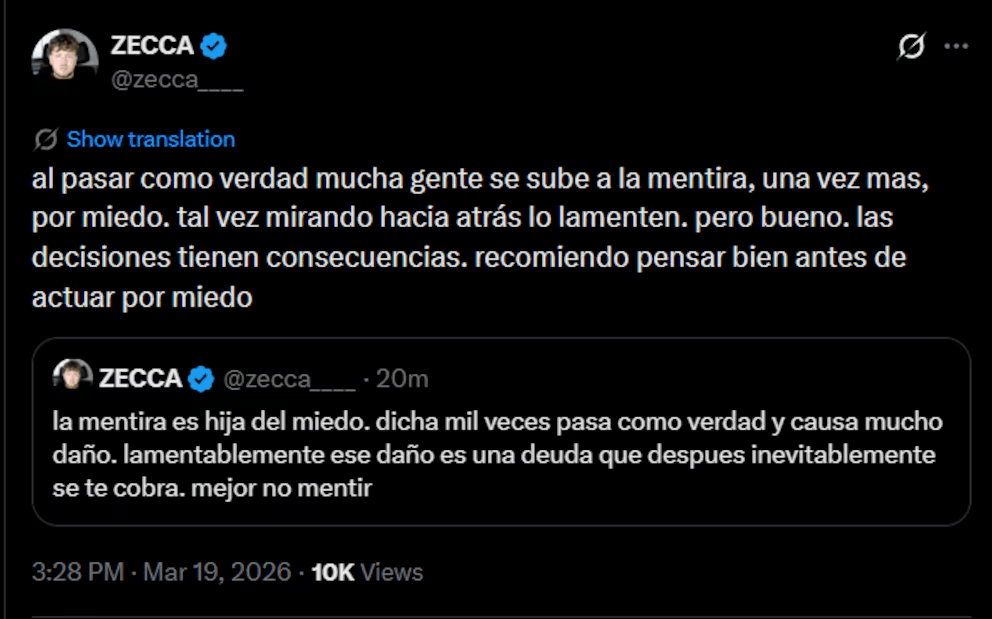Screen dimensions: 992x619
Task: Click the last line "actuar por miedo"
Action: [141, 297]
